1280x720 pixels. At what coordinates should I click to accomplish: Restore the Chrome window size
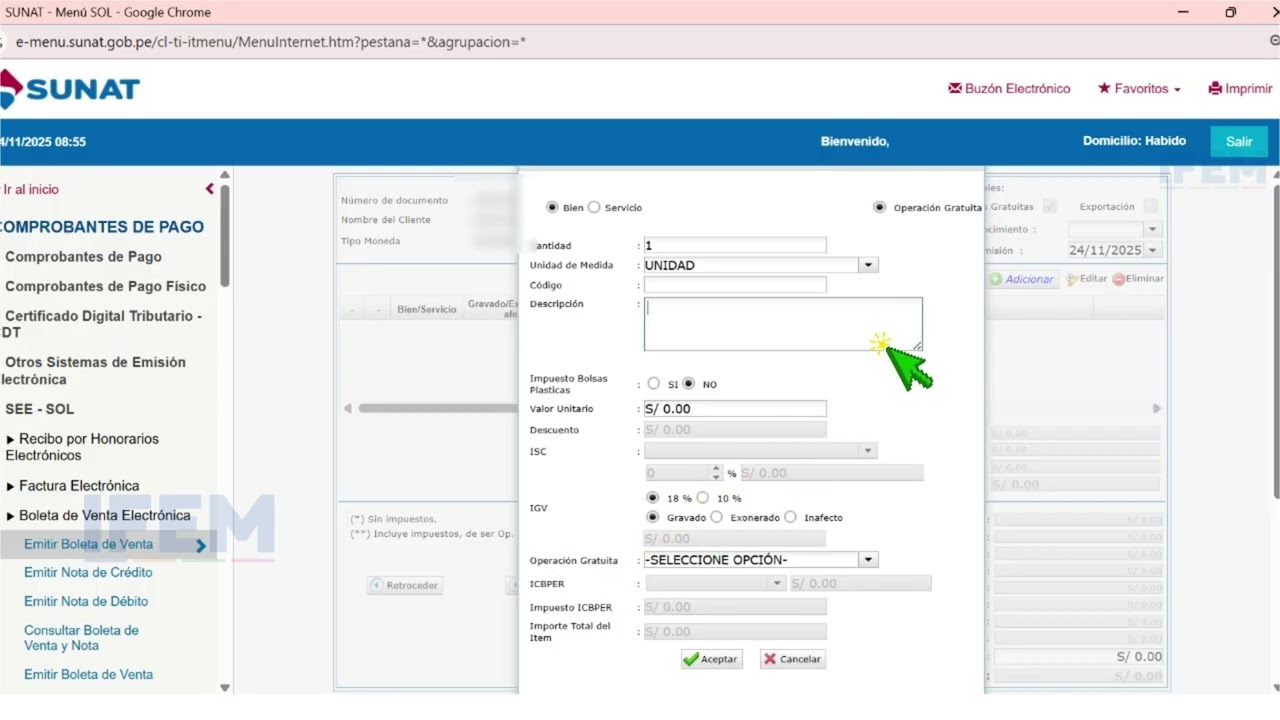point(1230,12)
